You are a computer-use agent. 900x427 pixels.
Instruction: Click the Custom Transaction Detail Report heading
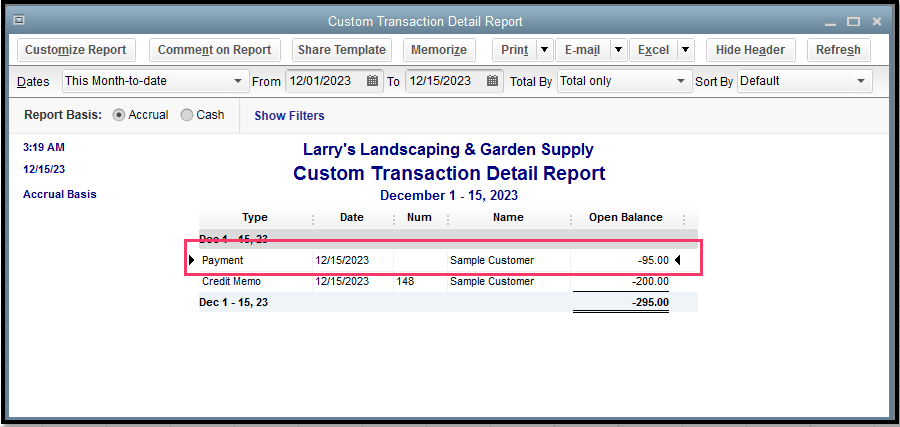pyautogui.click(x=449, y=173)
